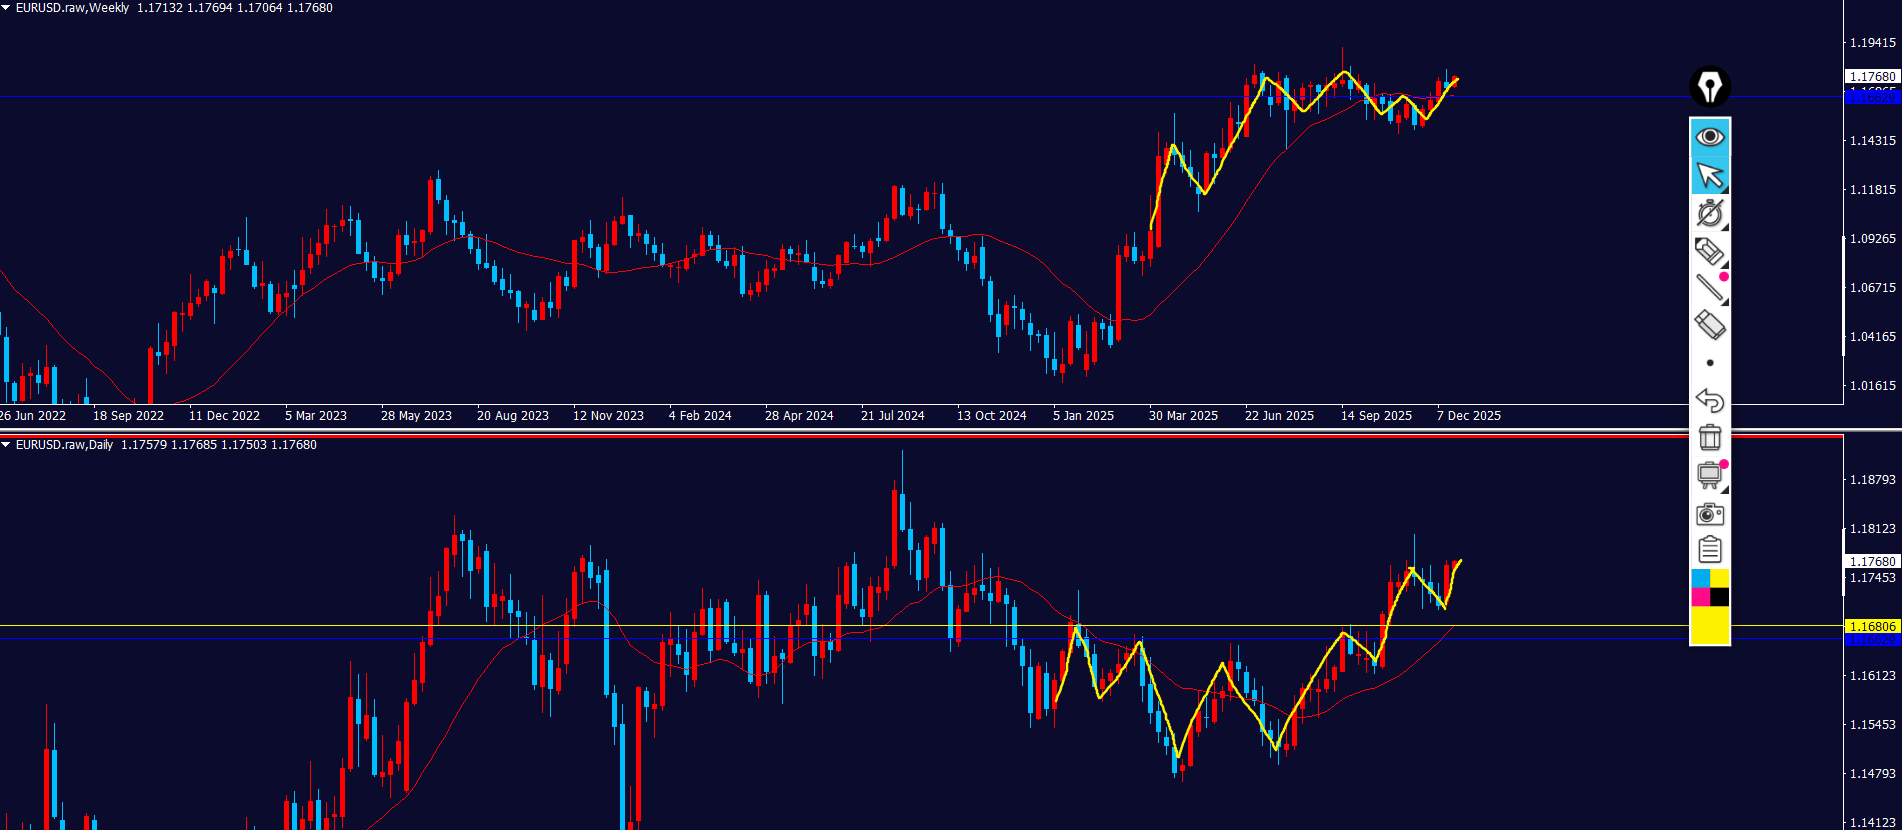Viewport: 1902px width, 830px height.
Task: Click the crossed-out stopwatch icon
Action: pos(1710,213)
